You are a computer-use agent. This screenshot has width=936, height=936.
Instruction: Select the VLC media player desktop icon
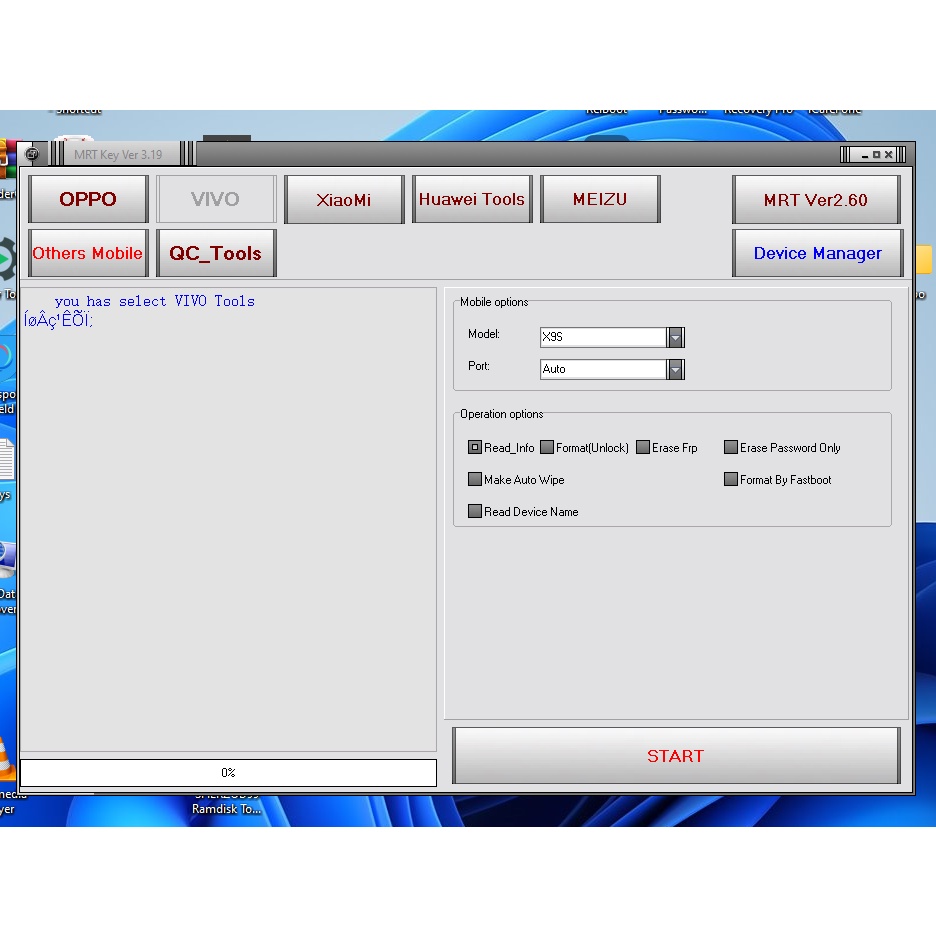pos(6,758)
